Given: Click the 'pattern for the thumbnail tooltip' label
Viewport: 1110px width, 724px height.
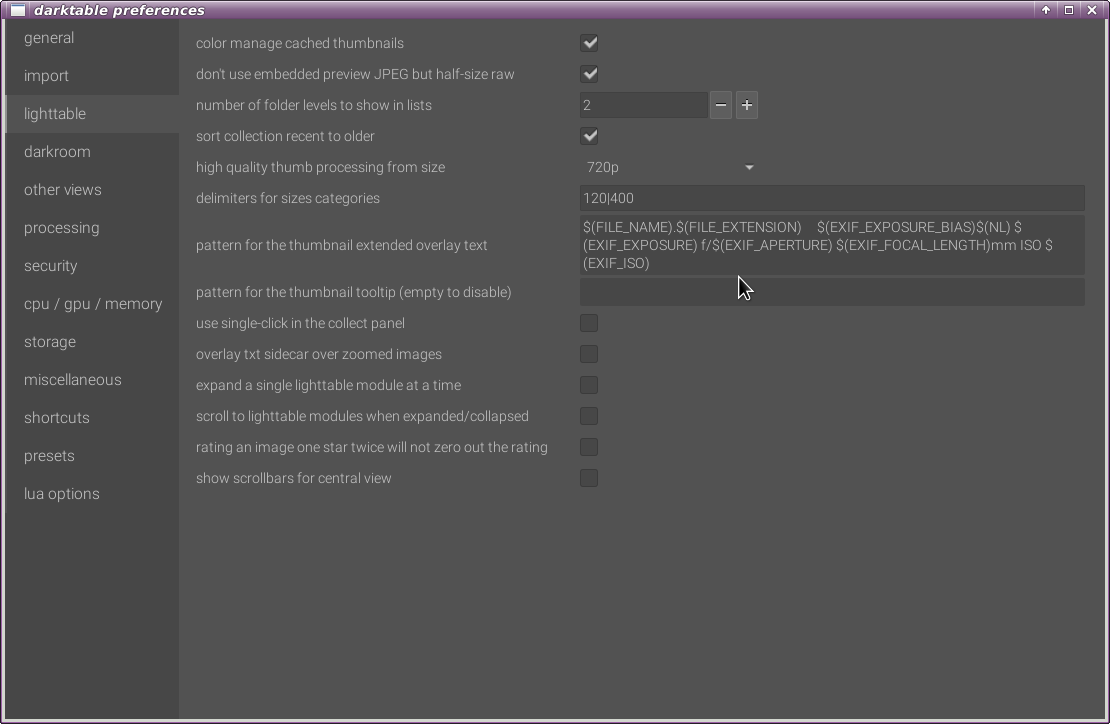Looking at the screenshot, I should (x=353, y=292).
